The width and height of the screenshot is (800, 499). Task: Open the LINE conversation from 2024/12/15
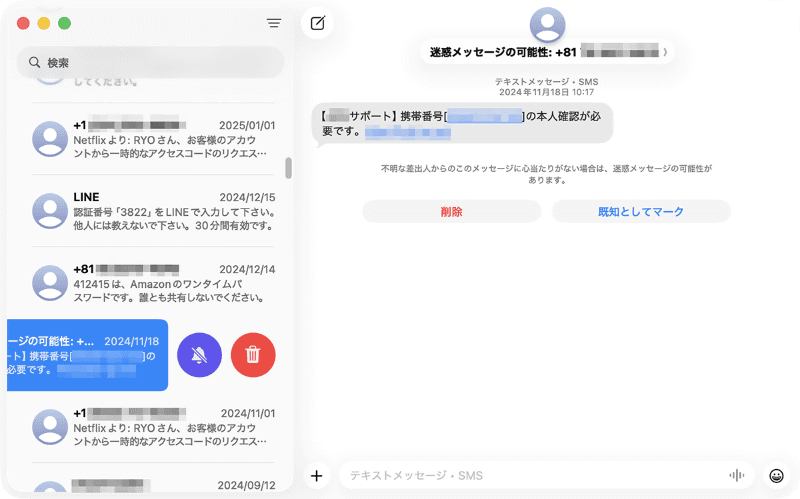(x=153, y=211)
